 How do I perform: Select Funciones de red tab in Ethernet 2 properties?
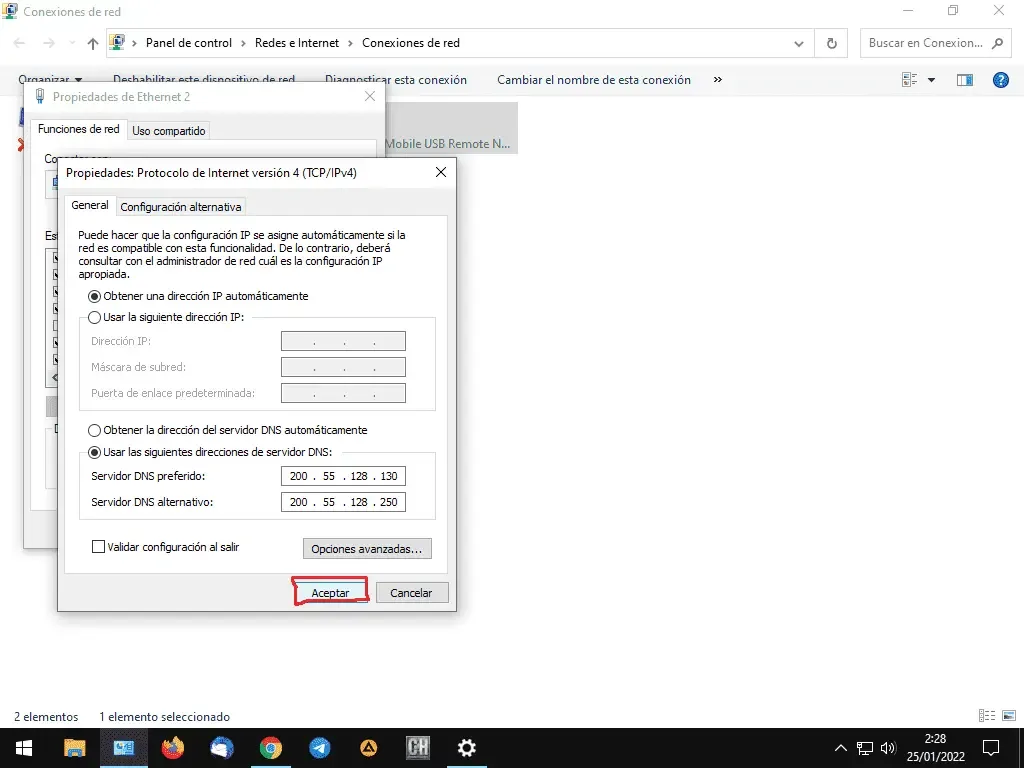click(x=78, y=129)
